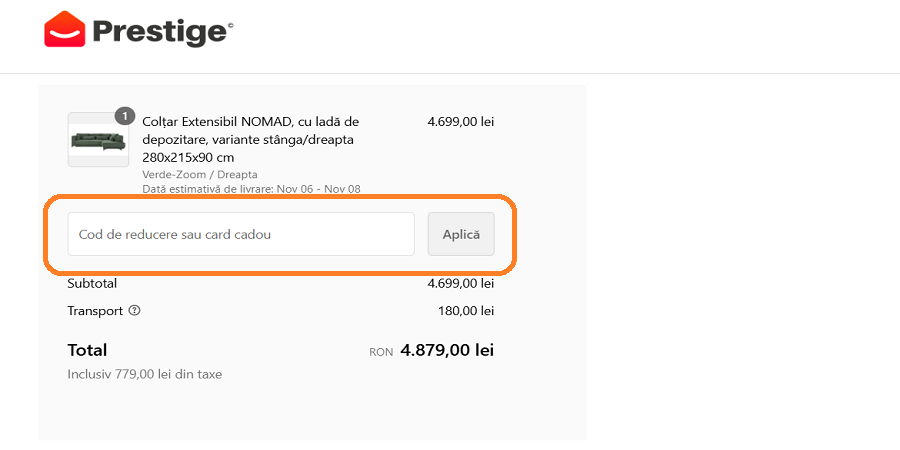Click the Transport label
900x450 pixels.
[95, 311]
